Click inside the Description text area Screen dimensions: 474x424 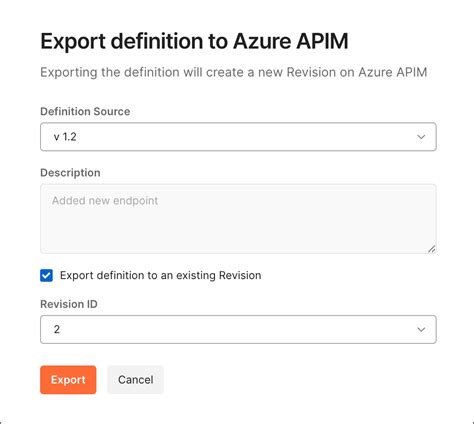click(x=238, y=219)
